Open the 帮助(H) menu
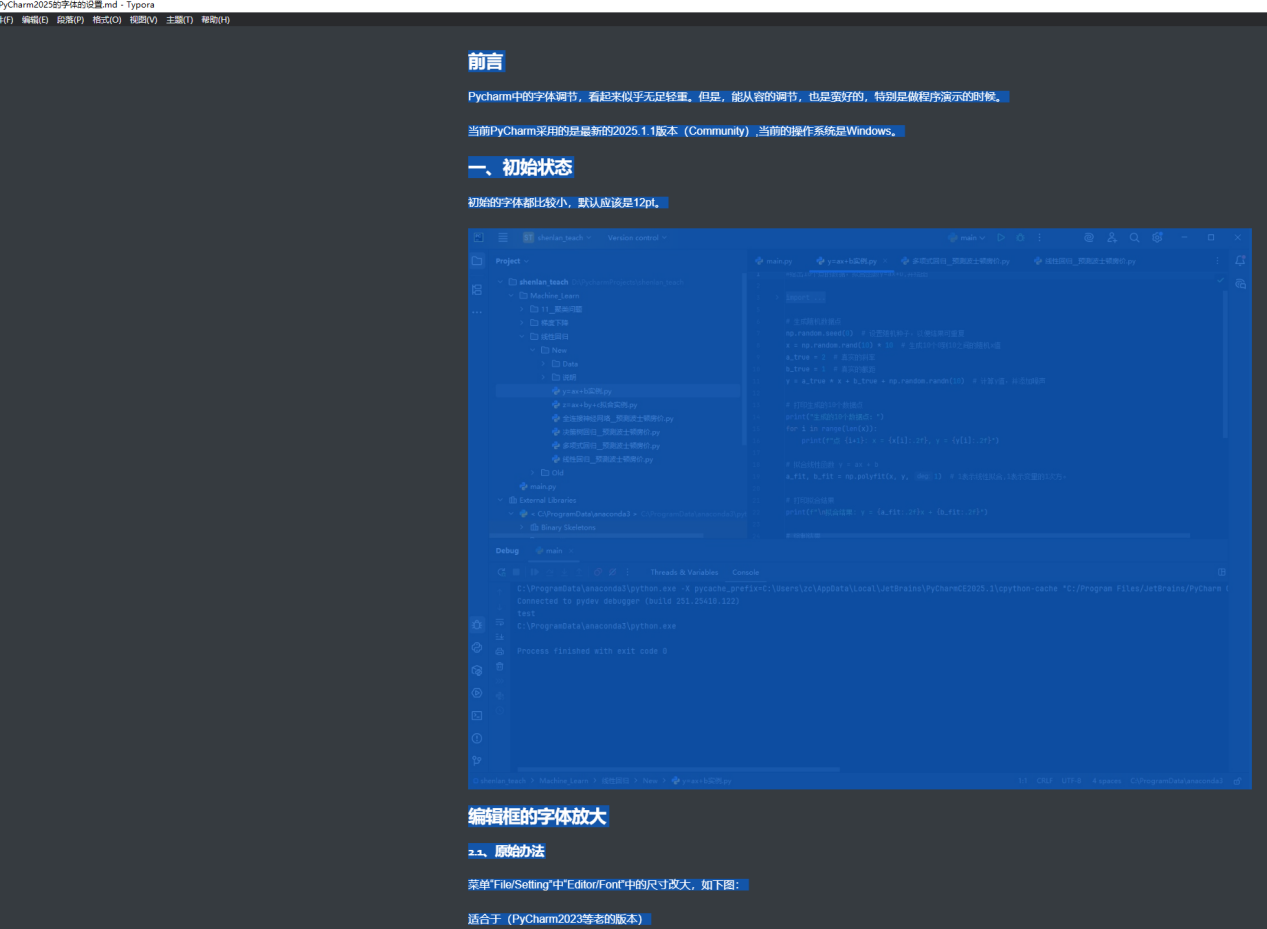The height and width of the screenshot is (929, 1267). (x=215, y=20)
